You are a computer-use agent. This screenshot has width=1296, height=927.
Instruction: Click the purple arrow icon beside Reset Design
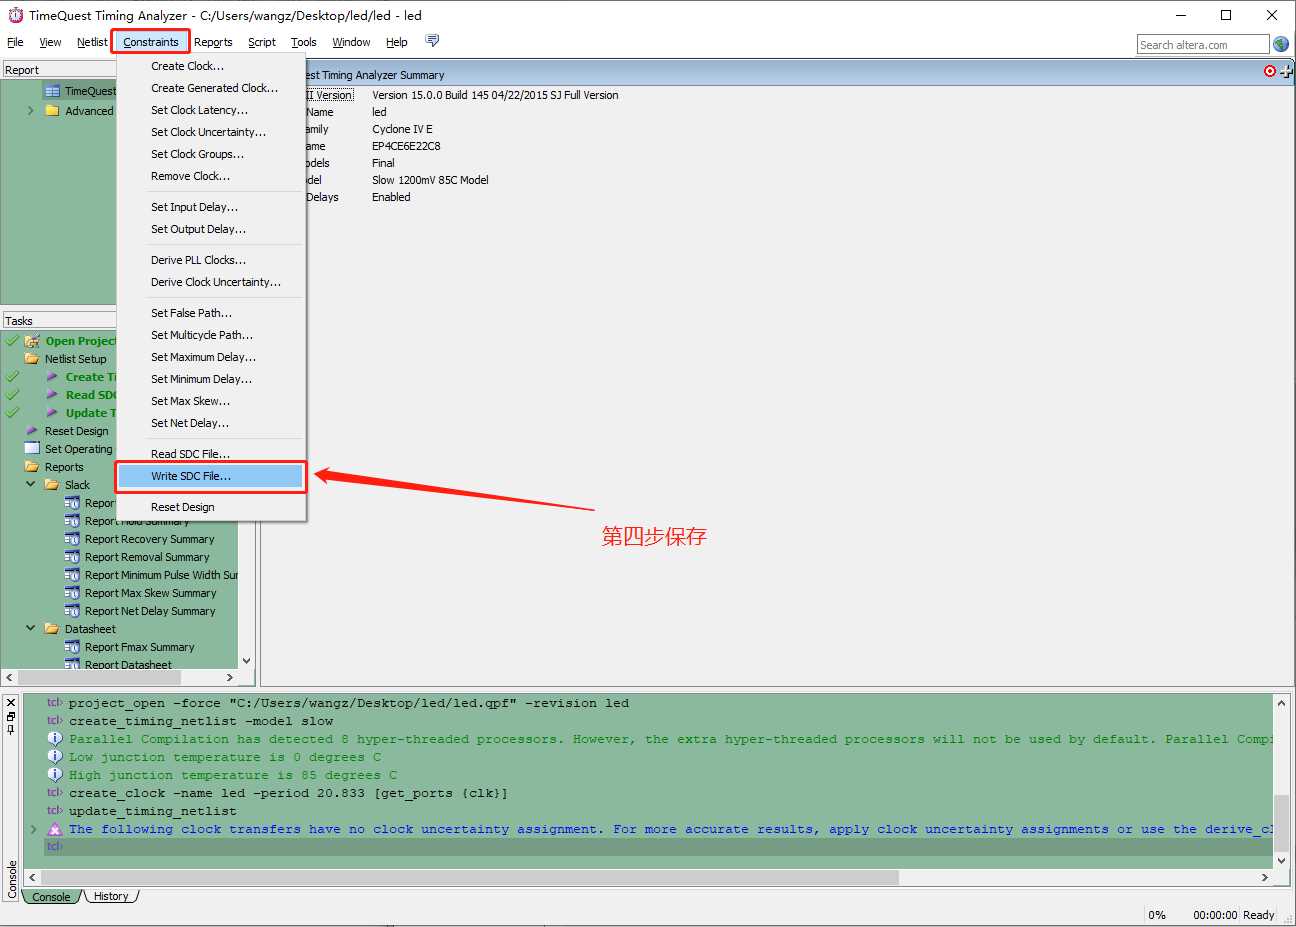32,431
